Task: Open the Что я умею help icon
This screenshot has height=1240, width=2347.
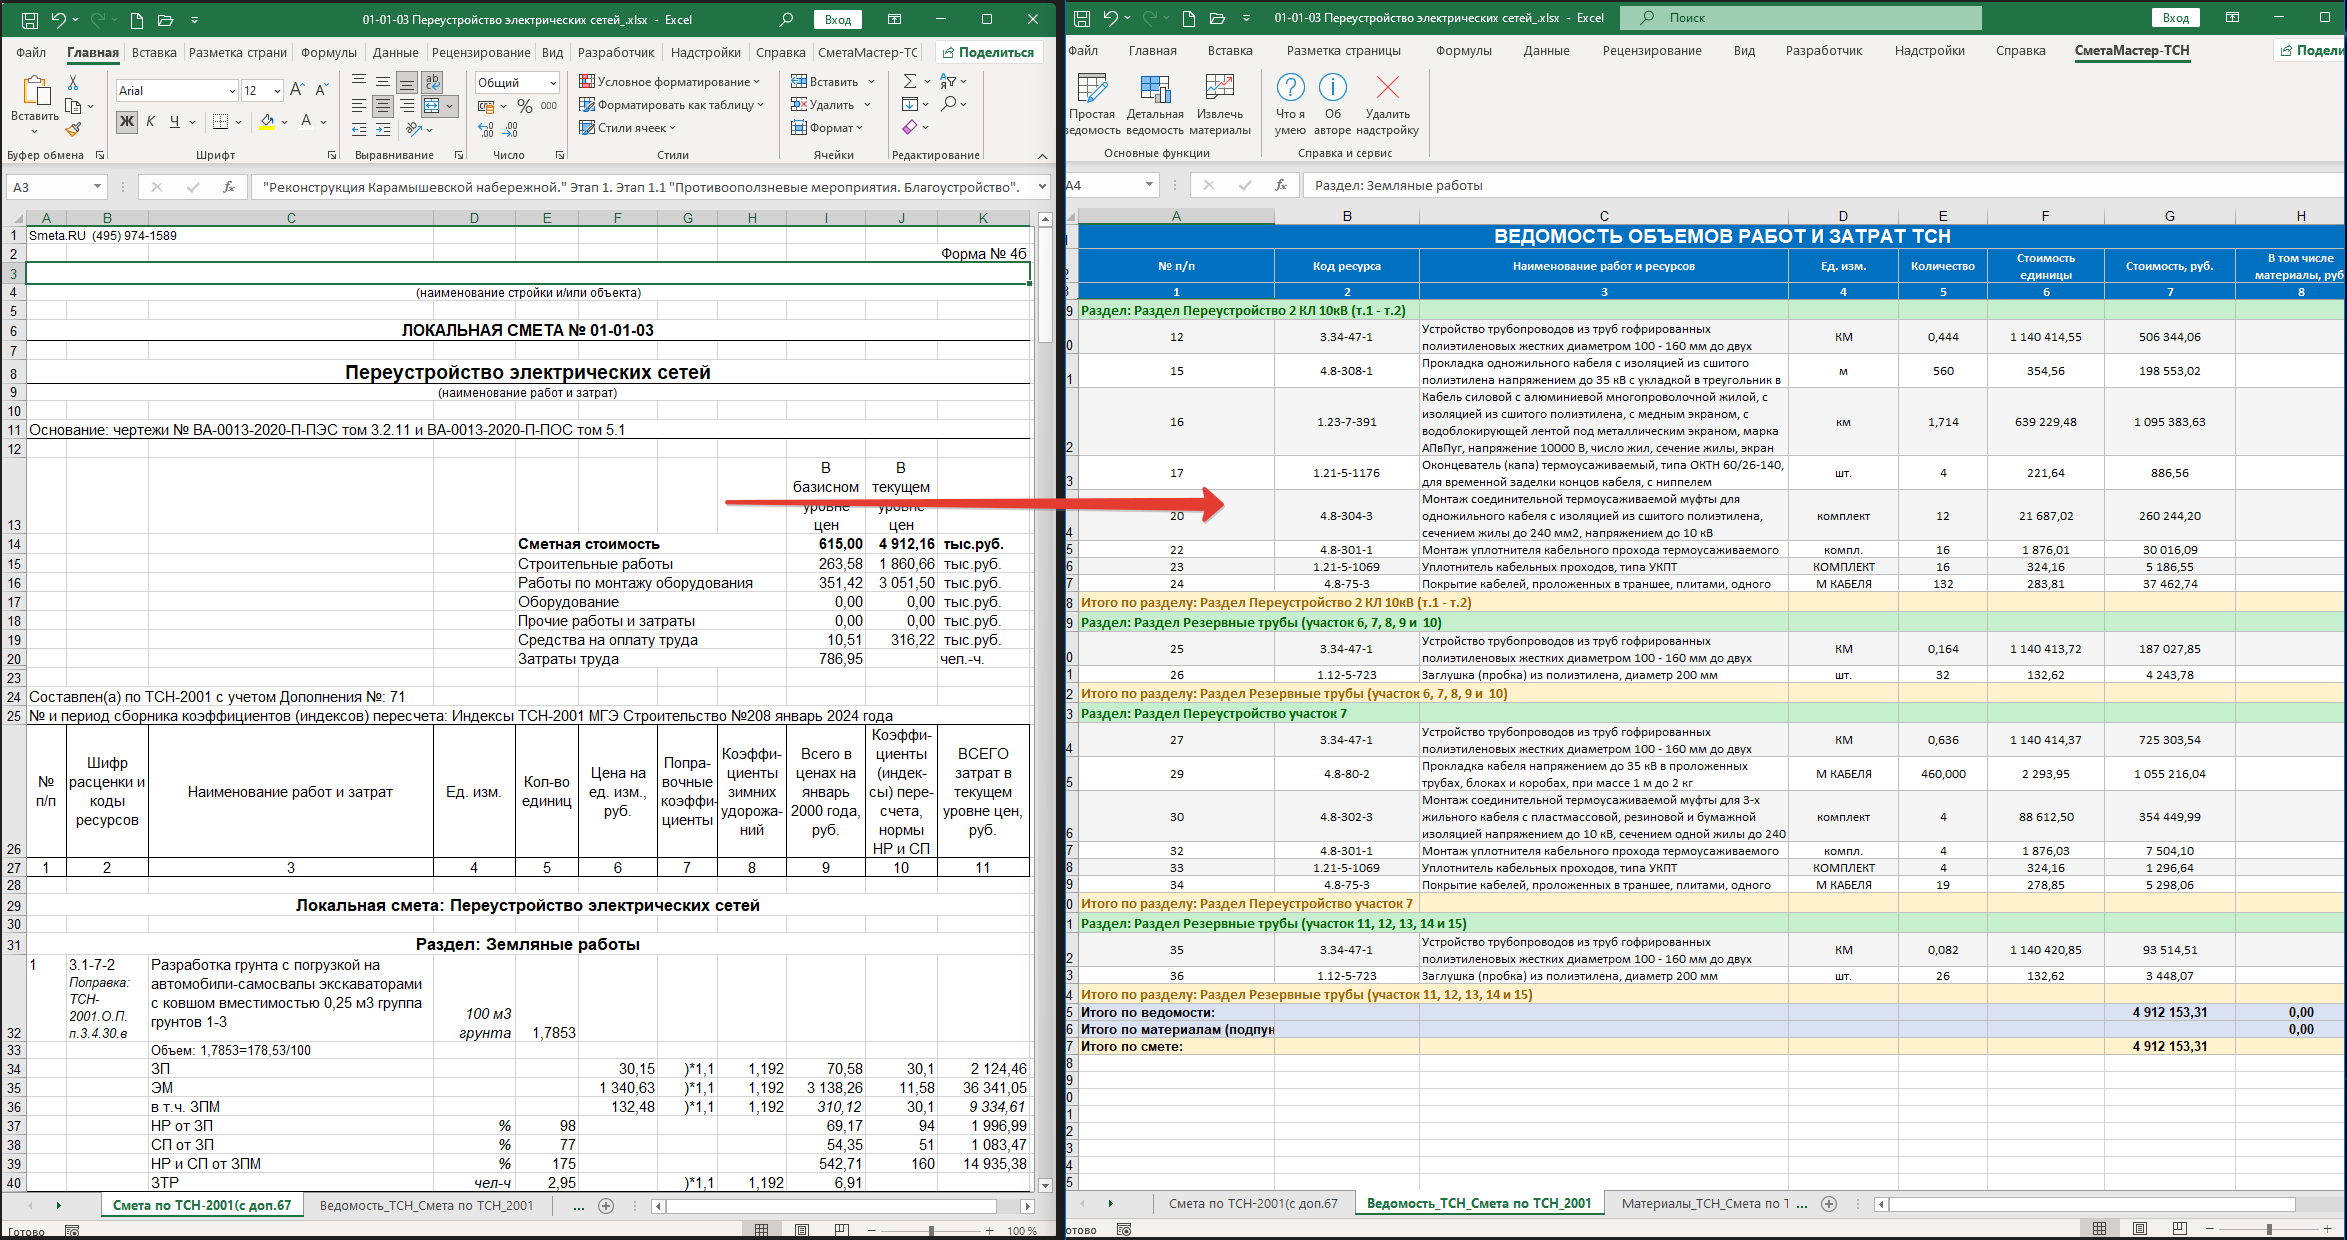Action: pos(1290,104)
